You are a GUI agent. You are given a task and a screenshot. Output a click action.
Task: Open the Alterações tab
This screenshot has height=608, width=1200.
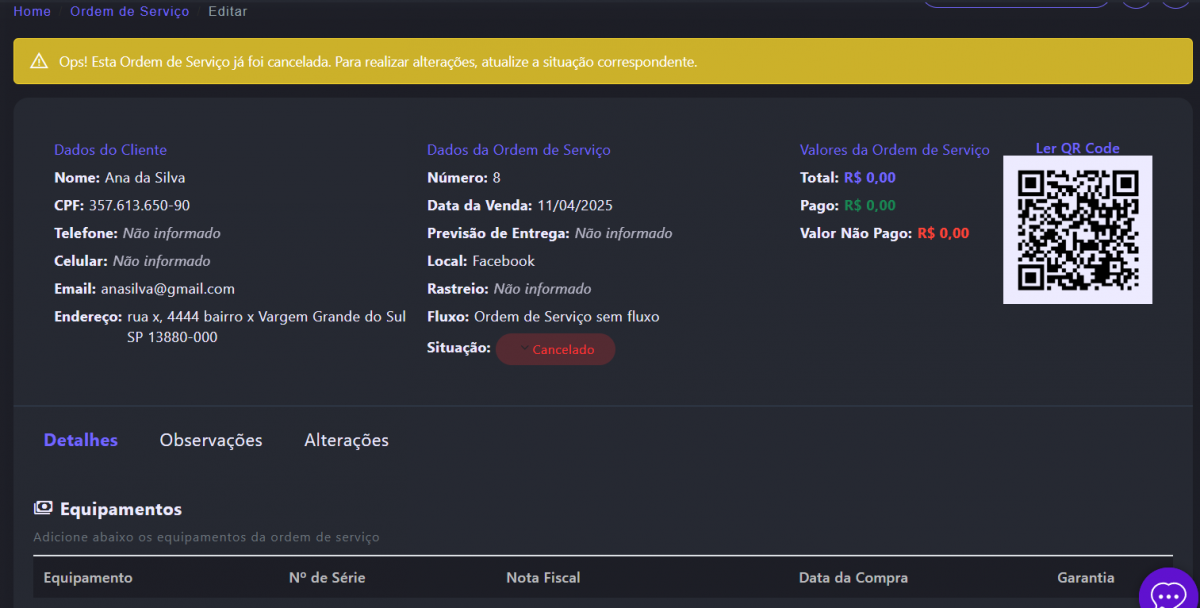point(346,440)
